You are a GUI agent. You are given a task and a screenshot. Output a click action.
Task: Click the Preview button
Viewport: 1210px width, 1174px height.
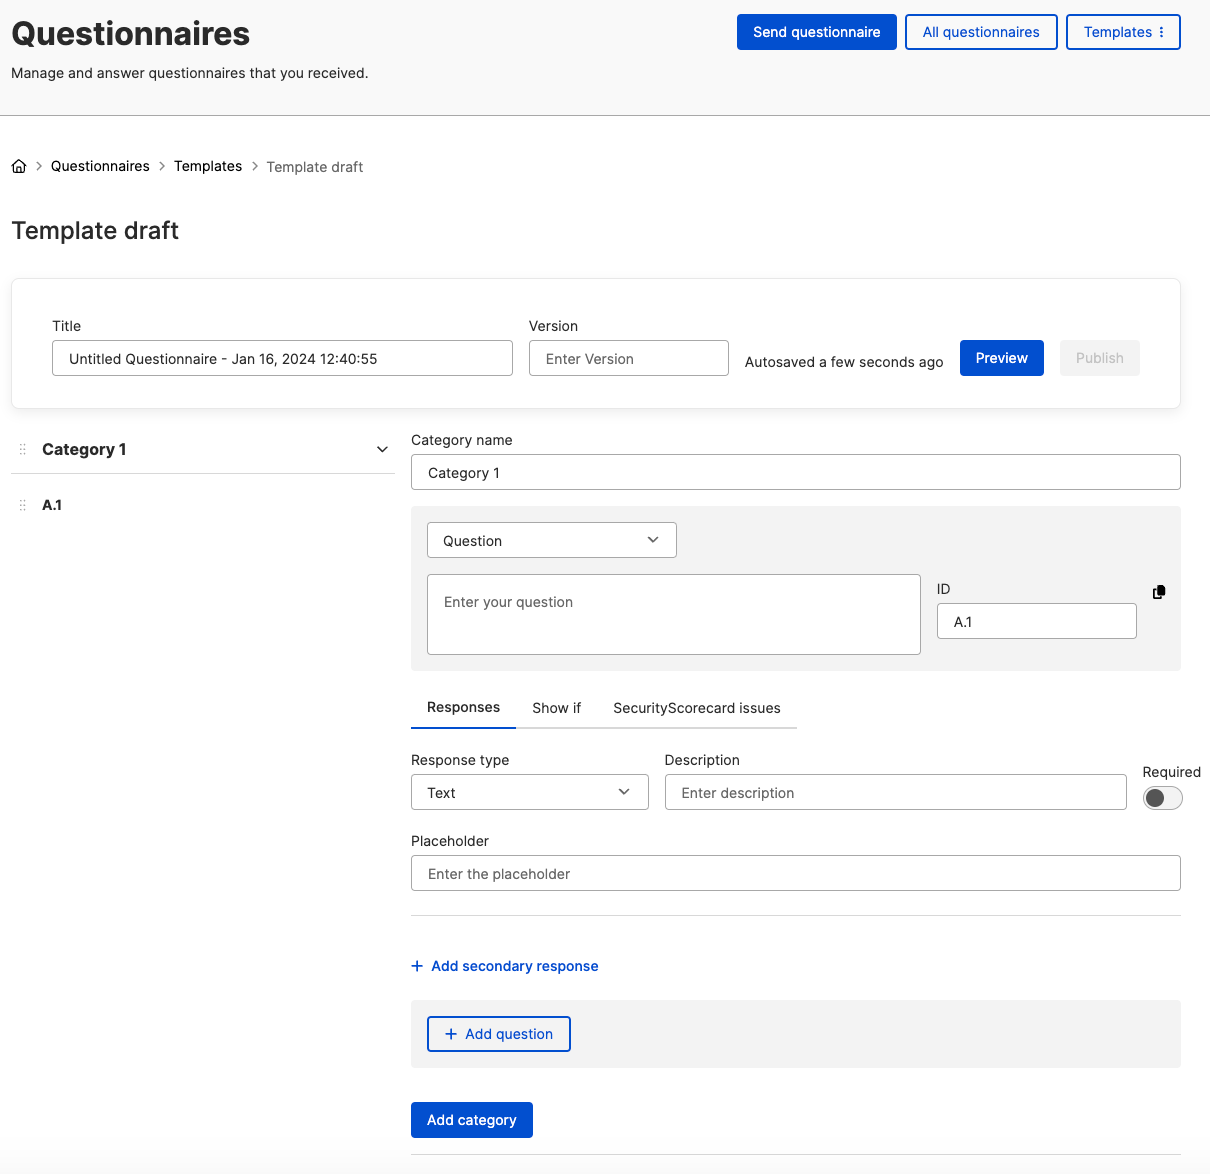1001,358
